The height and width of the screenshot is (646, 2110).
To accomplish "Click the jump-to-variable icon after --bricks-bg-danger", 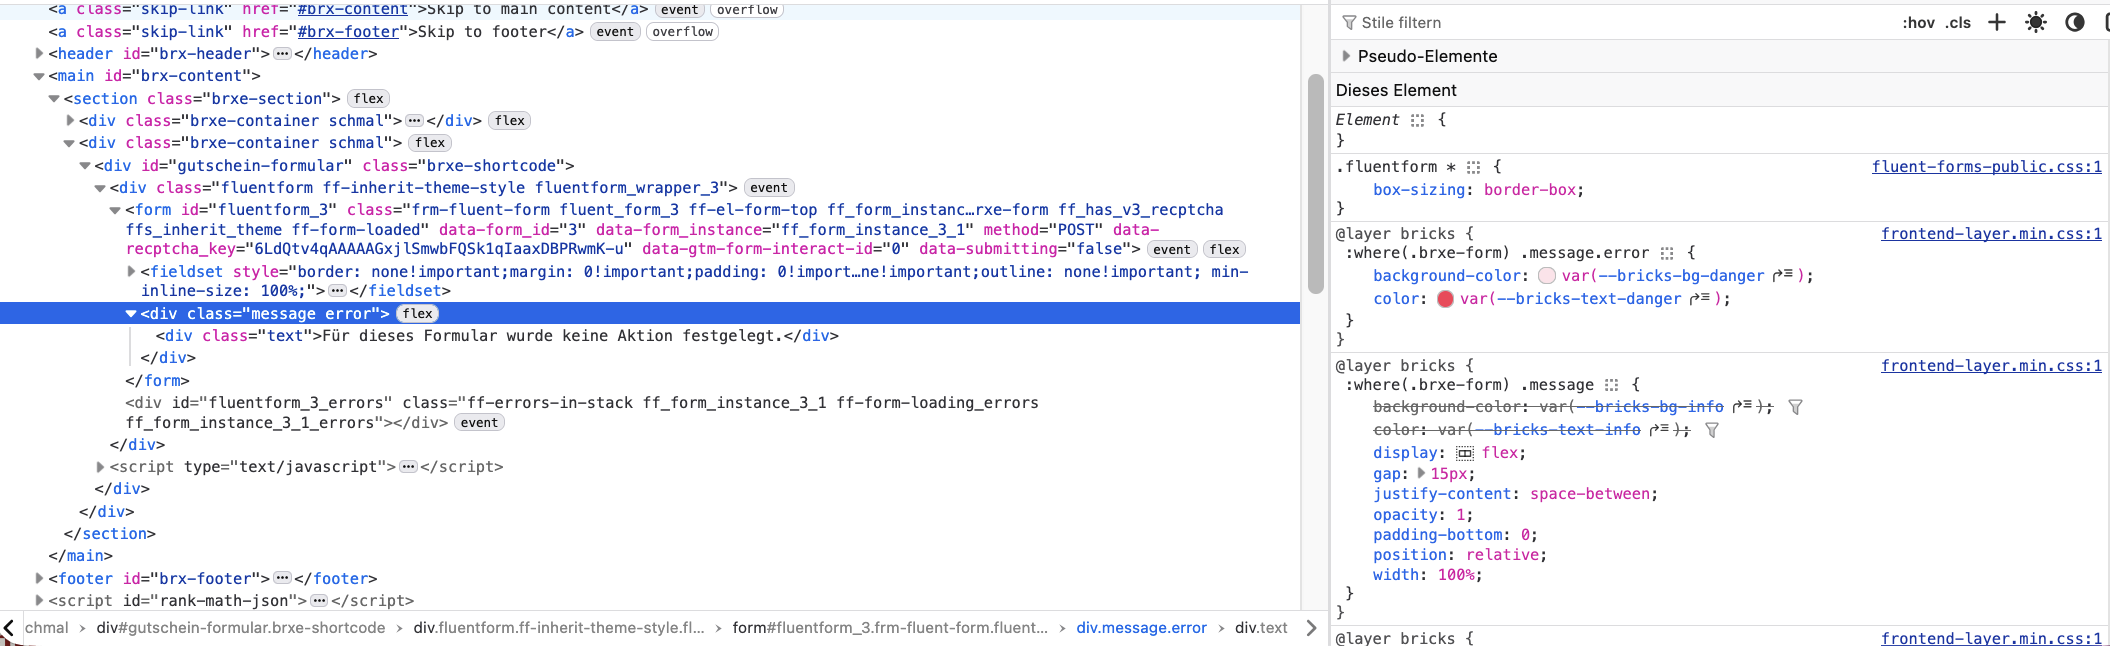I will [x=1782, y=276].
